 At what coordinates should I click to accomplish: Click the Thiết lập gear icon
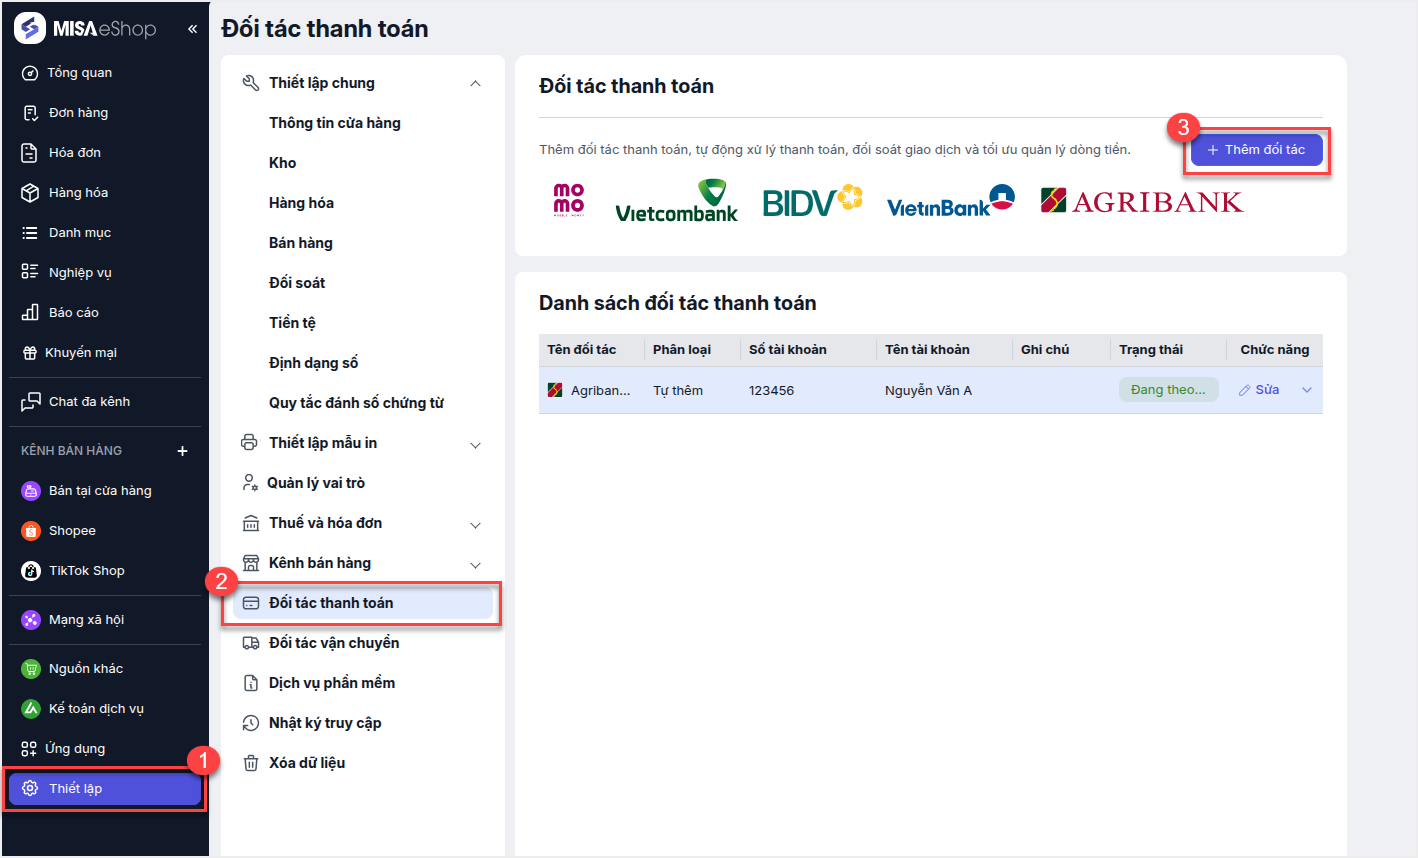[x=30, y=789]
